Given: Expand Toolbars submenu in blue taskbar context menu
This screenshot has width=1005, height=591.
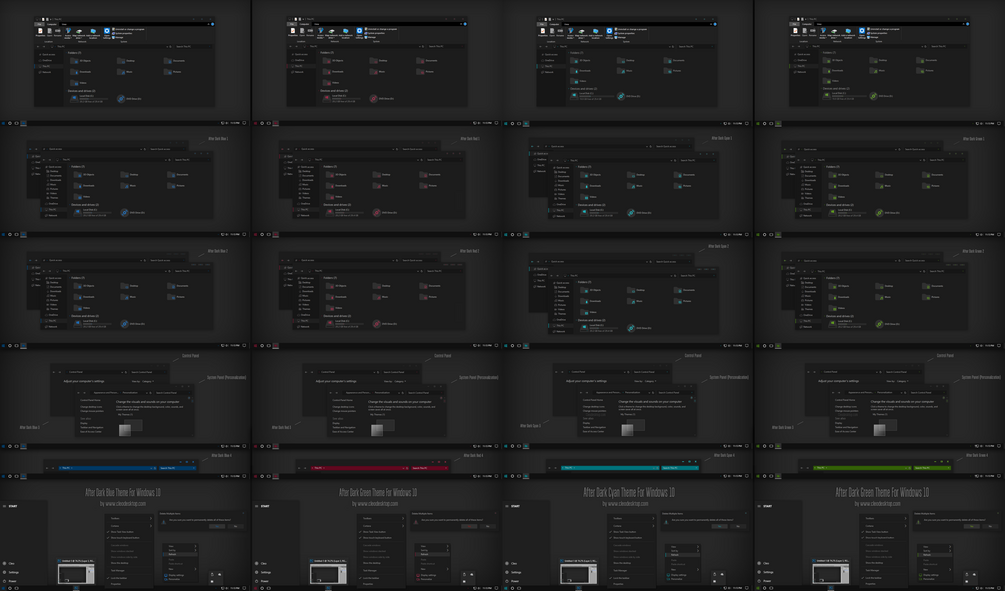Looking at the screenshot, I should tap(129, 519).
